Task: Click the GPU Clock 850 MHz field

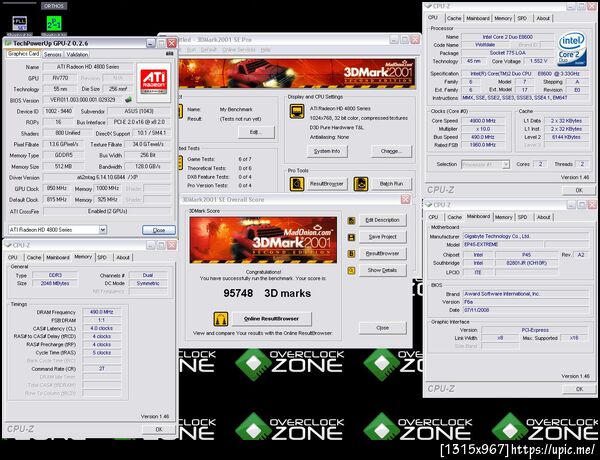Action: point(56,188)
